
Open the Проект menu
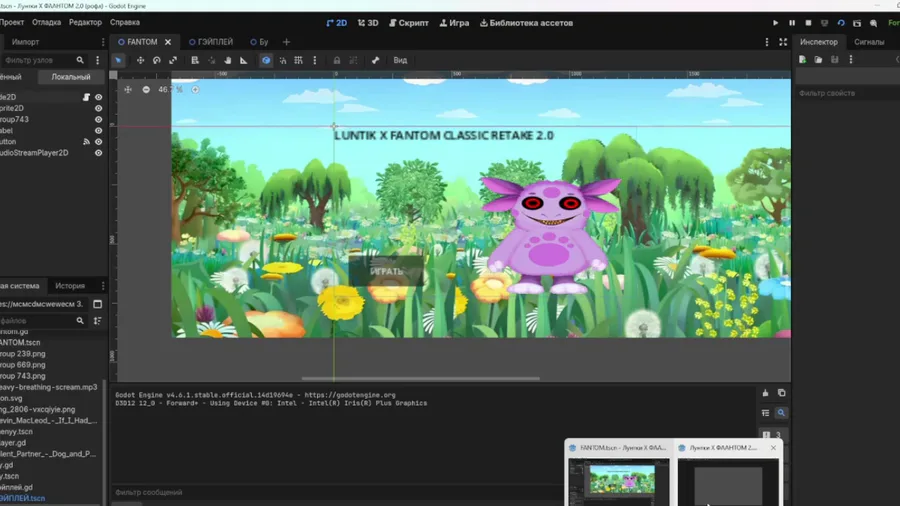11,22
